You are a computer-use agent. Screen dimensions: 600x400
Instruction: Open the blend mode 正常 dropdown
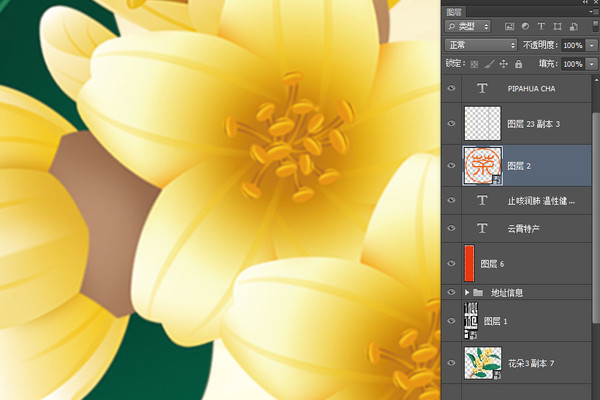[481, 45]
